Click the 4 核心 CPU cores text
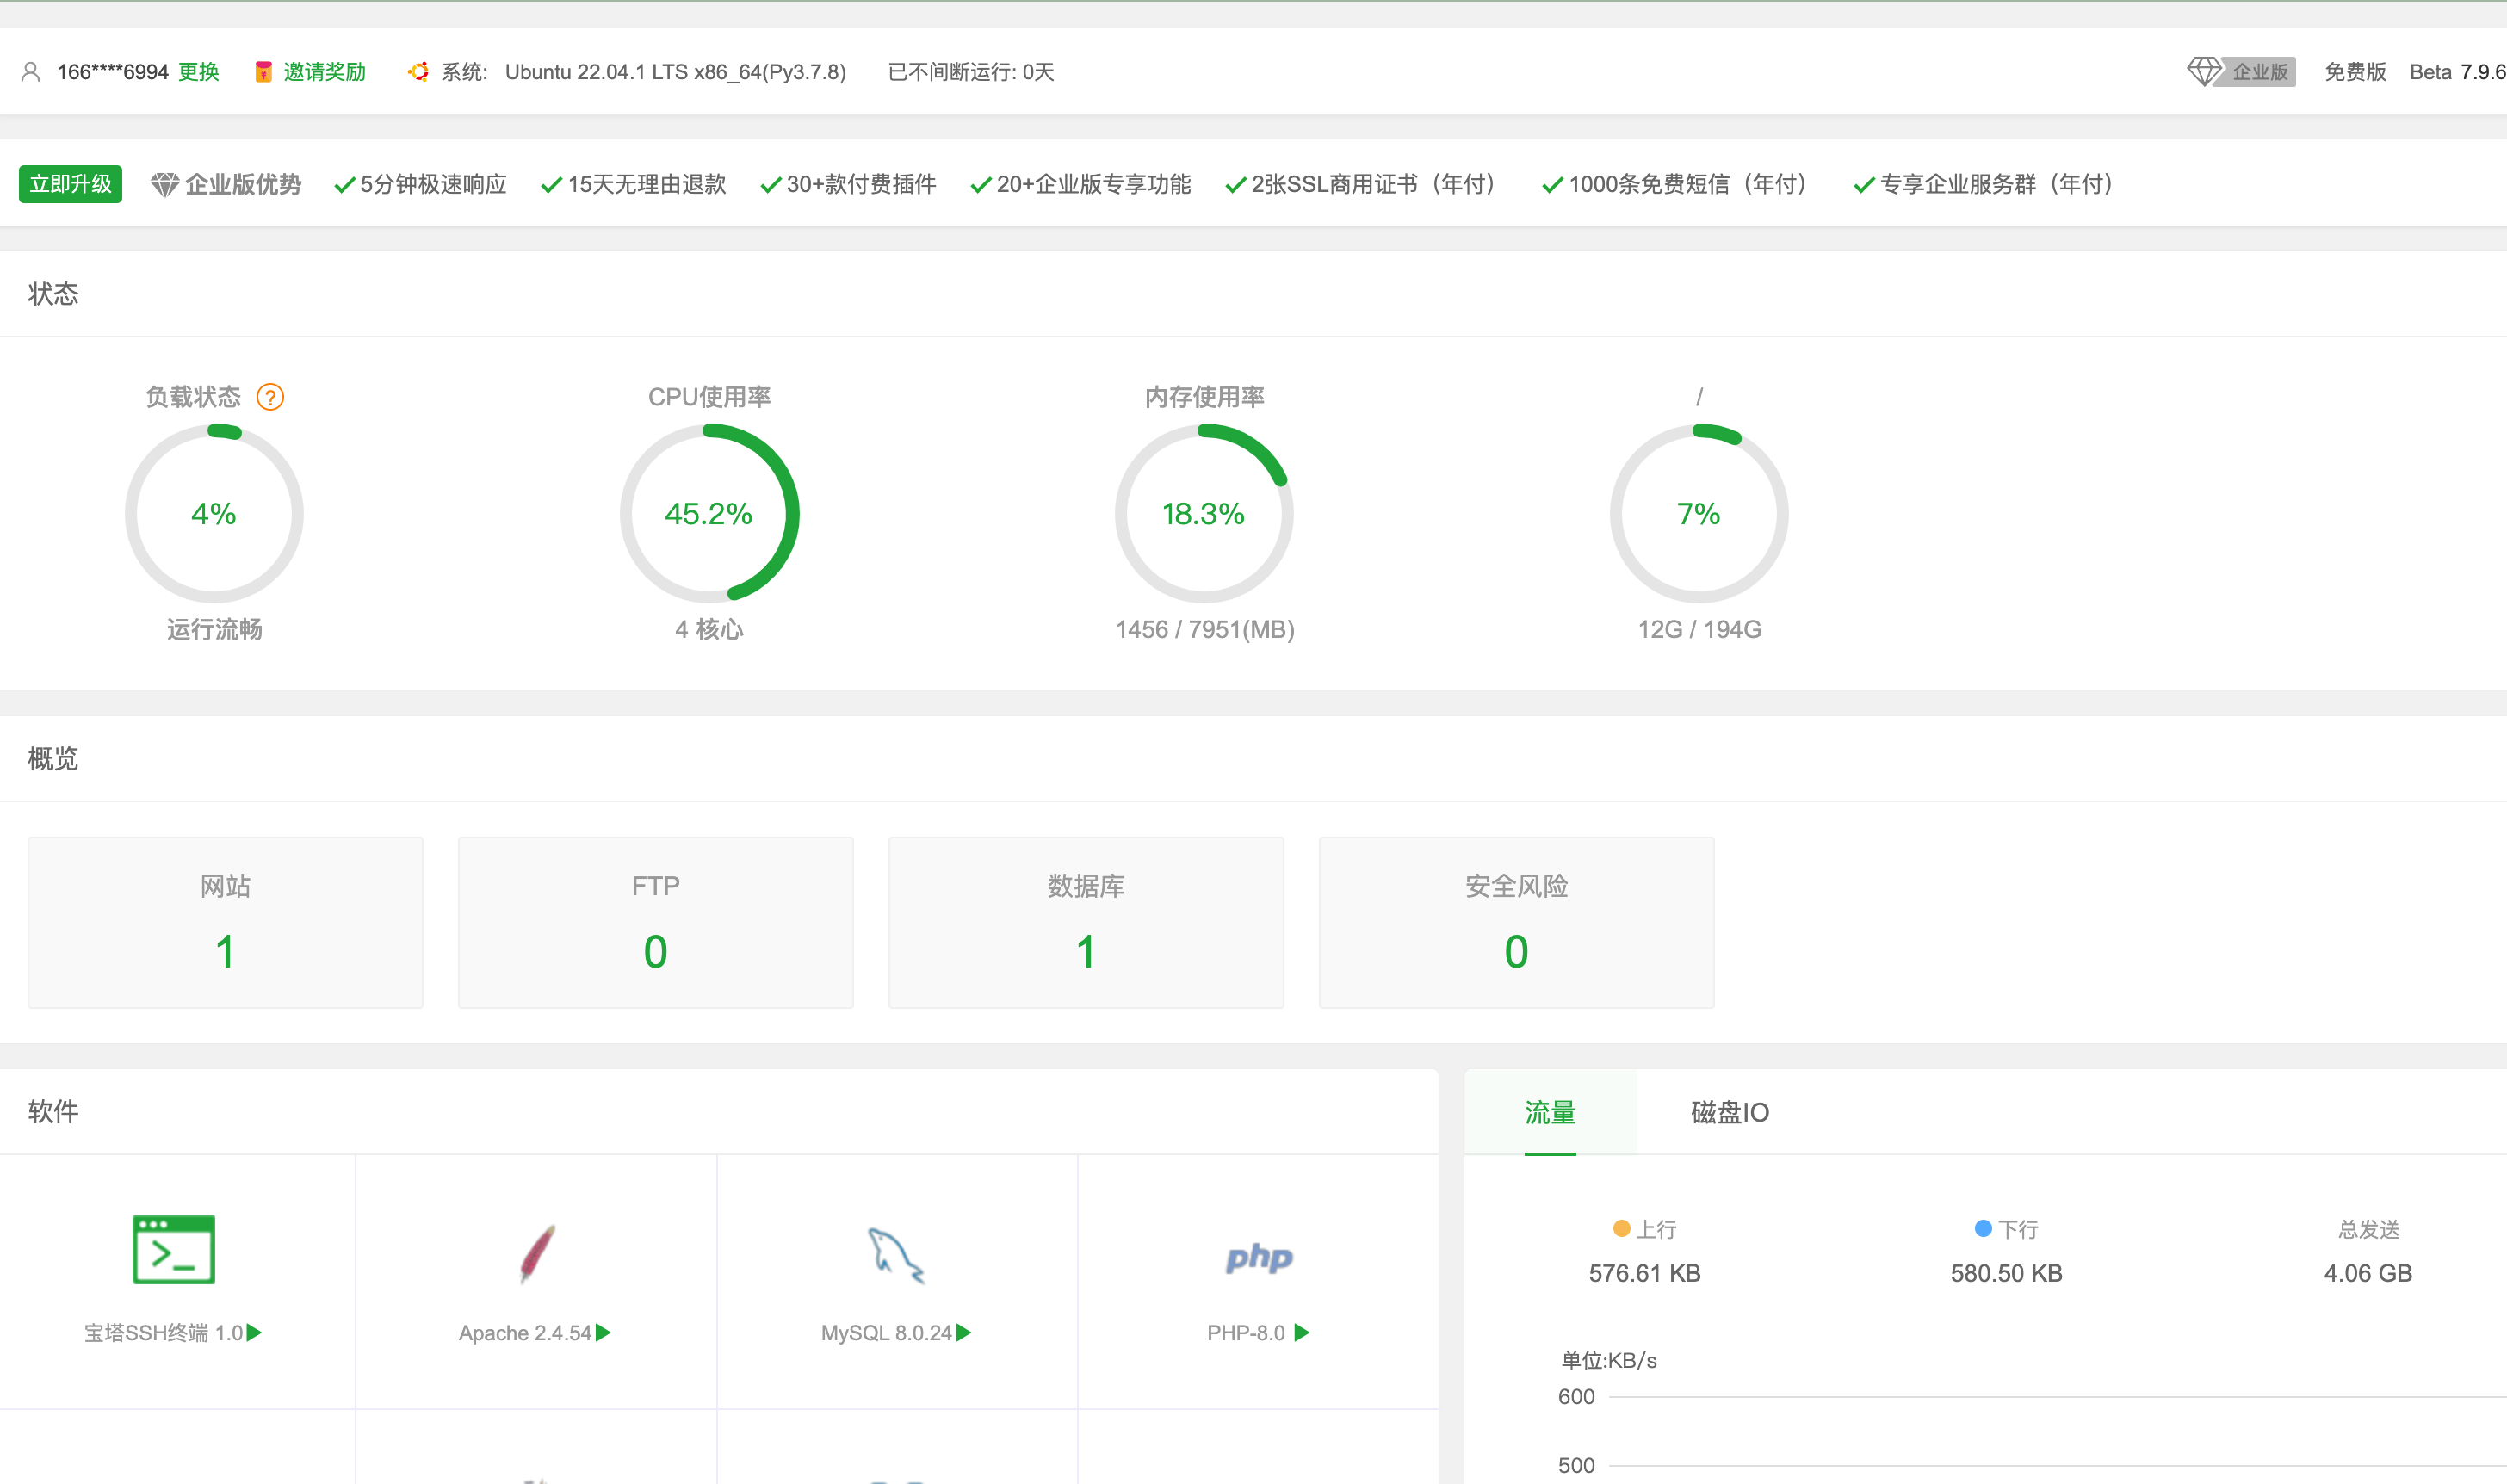This screenshot has height=1484, width=2507. point(709,629)
